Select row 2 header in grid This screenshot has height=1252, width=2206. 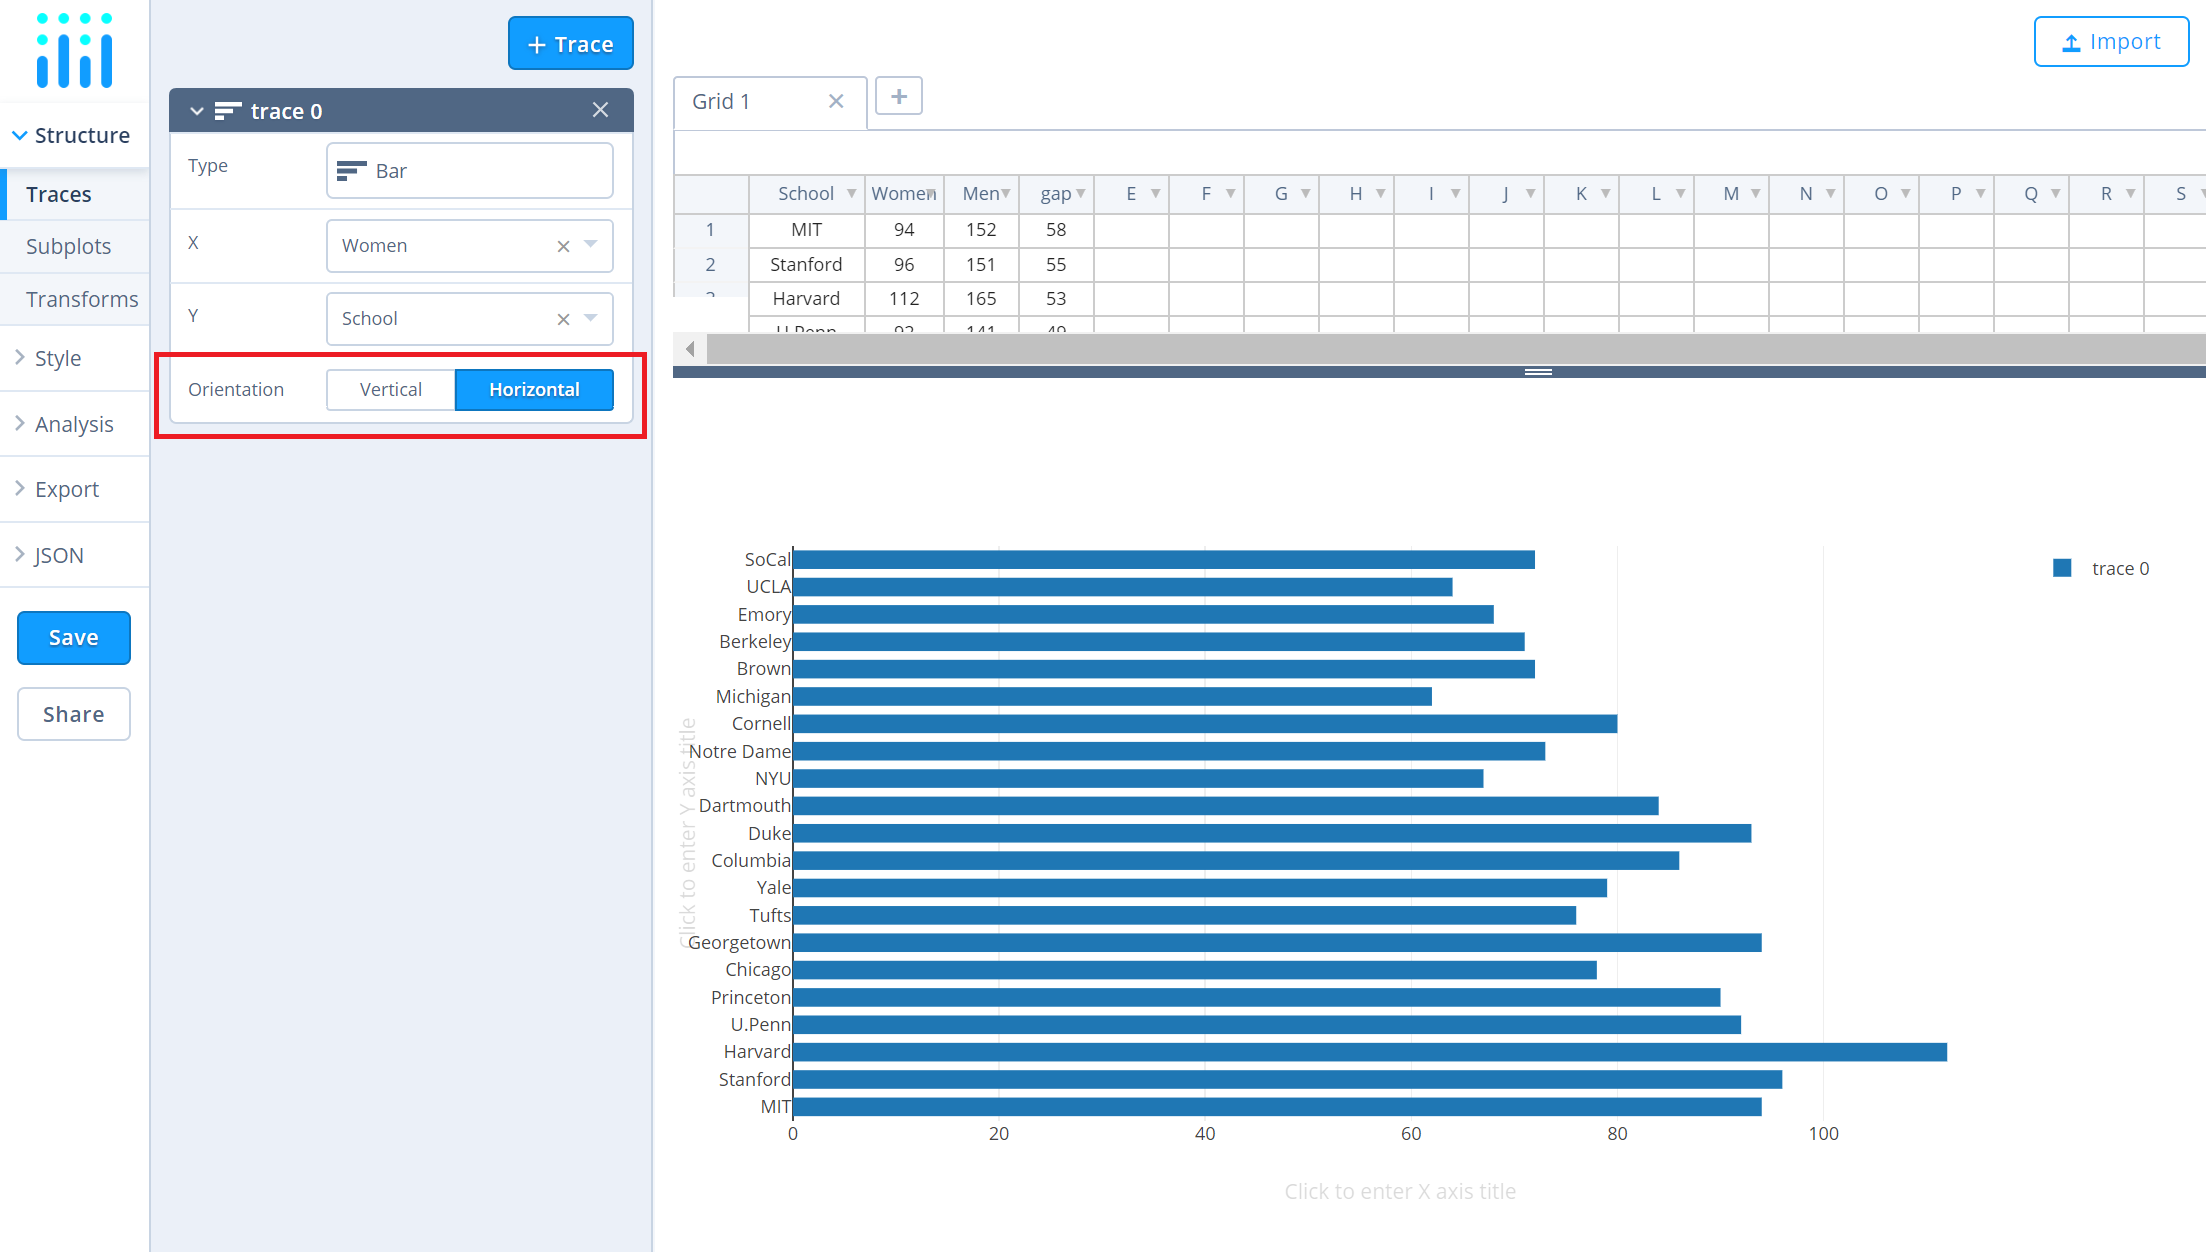711,264
